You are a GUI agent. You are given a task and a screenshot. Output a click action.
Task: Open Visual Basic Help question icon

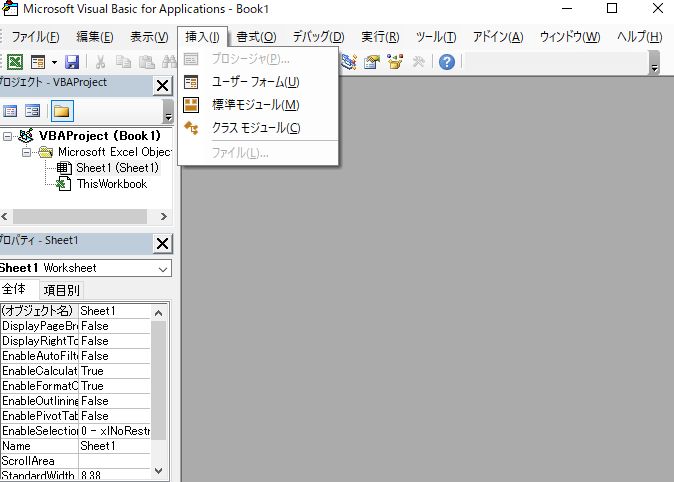tap(447, 62)
